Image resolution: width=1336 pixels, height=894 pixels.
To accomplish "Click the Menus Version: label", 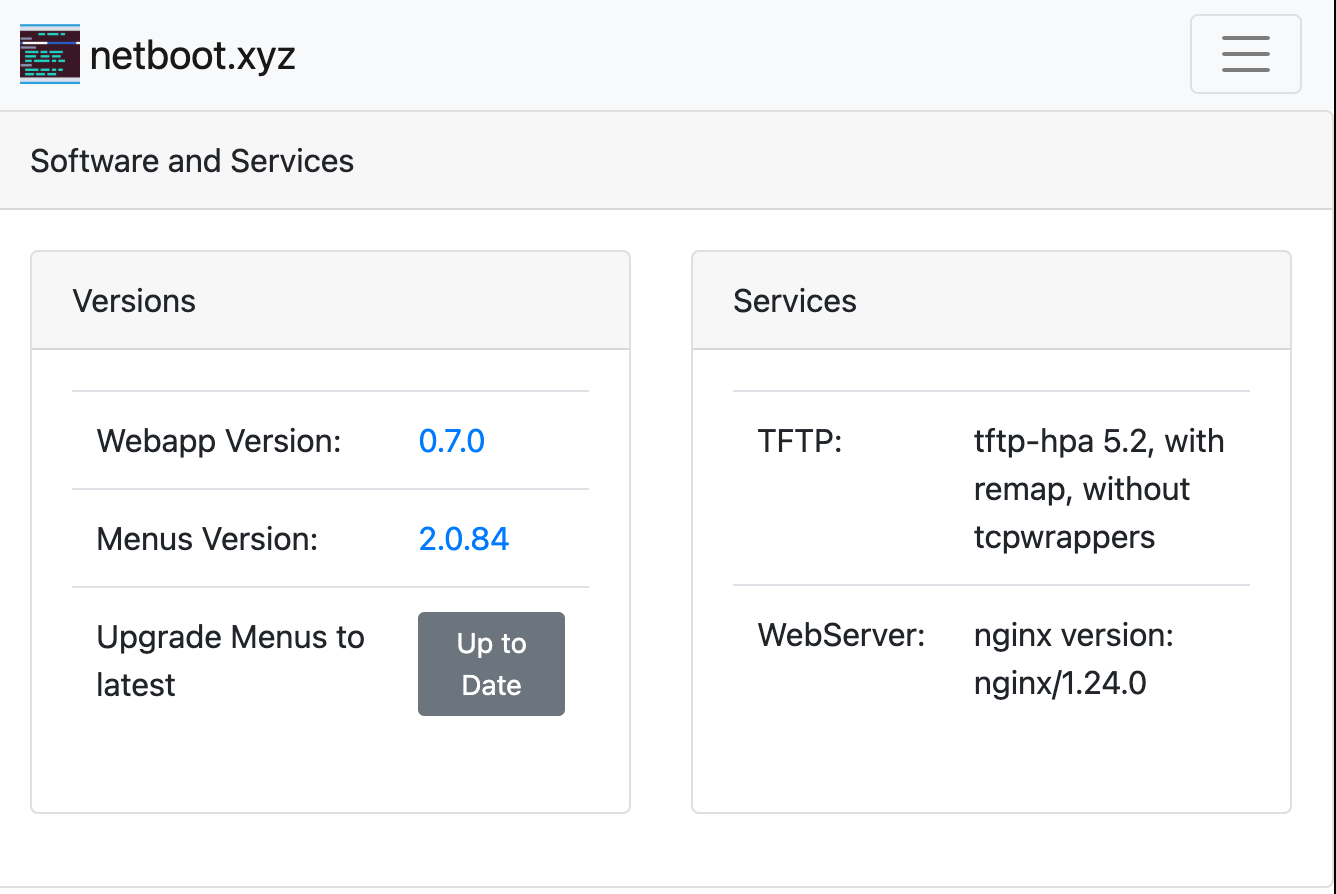I will [207, 539].
